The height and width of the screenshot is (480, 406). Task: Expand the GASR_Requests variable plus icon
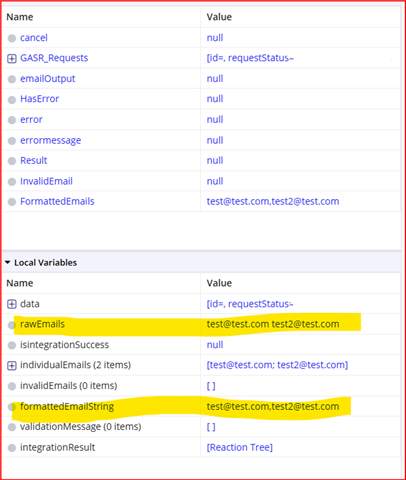(x=12, y=59)
